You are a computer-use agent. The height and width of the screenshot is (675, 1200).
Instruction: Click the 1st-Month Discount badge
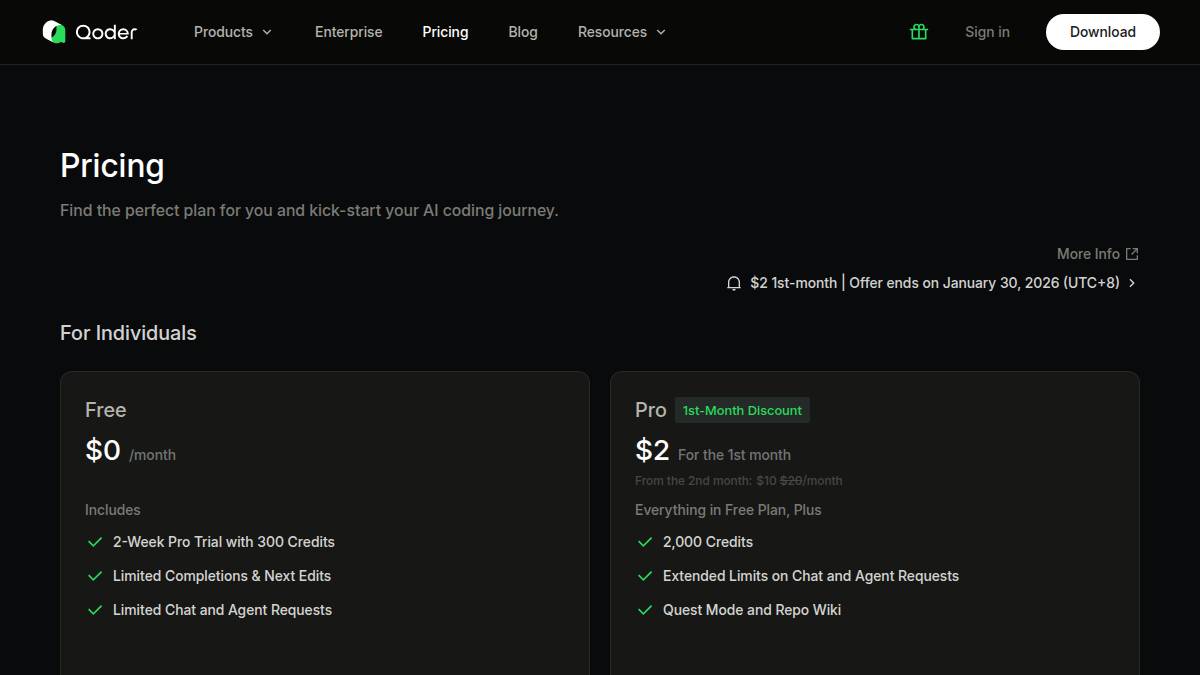742,410
